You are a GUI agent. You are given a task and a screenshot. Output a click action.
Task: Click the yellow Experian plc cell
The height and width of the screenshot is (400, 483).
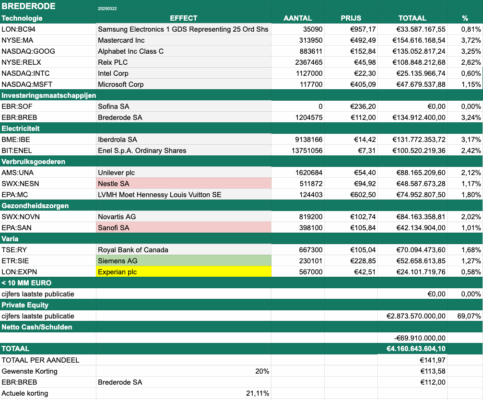(184, 272)
